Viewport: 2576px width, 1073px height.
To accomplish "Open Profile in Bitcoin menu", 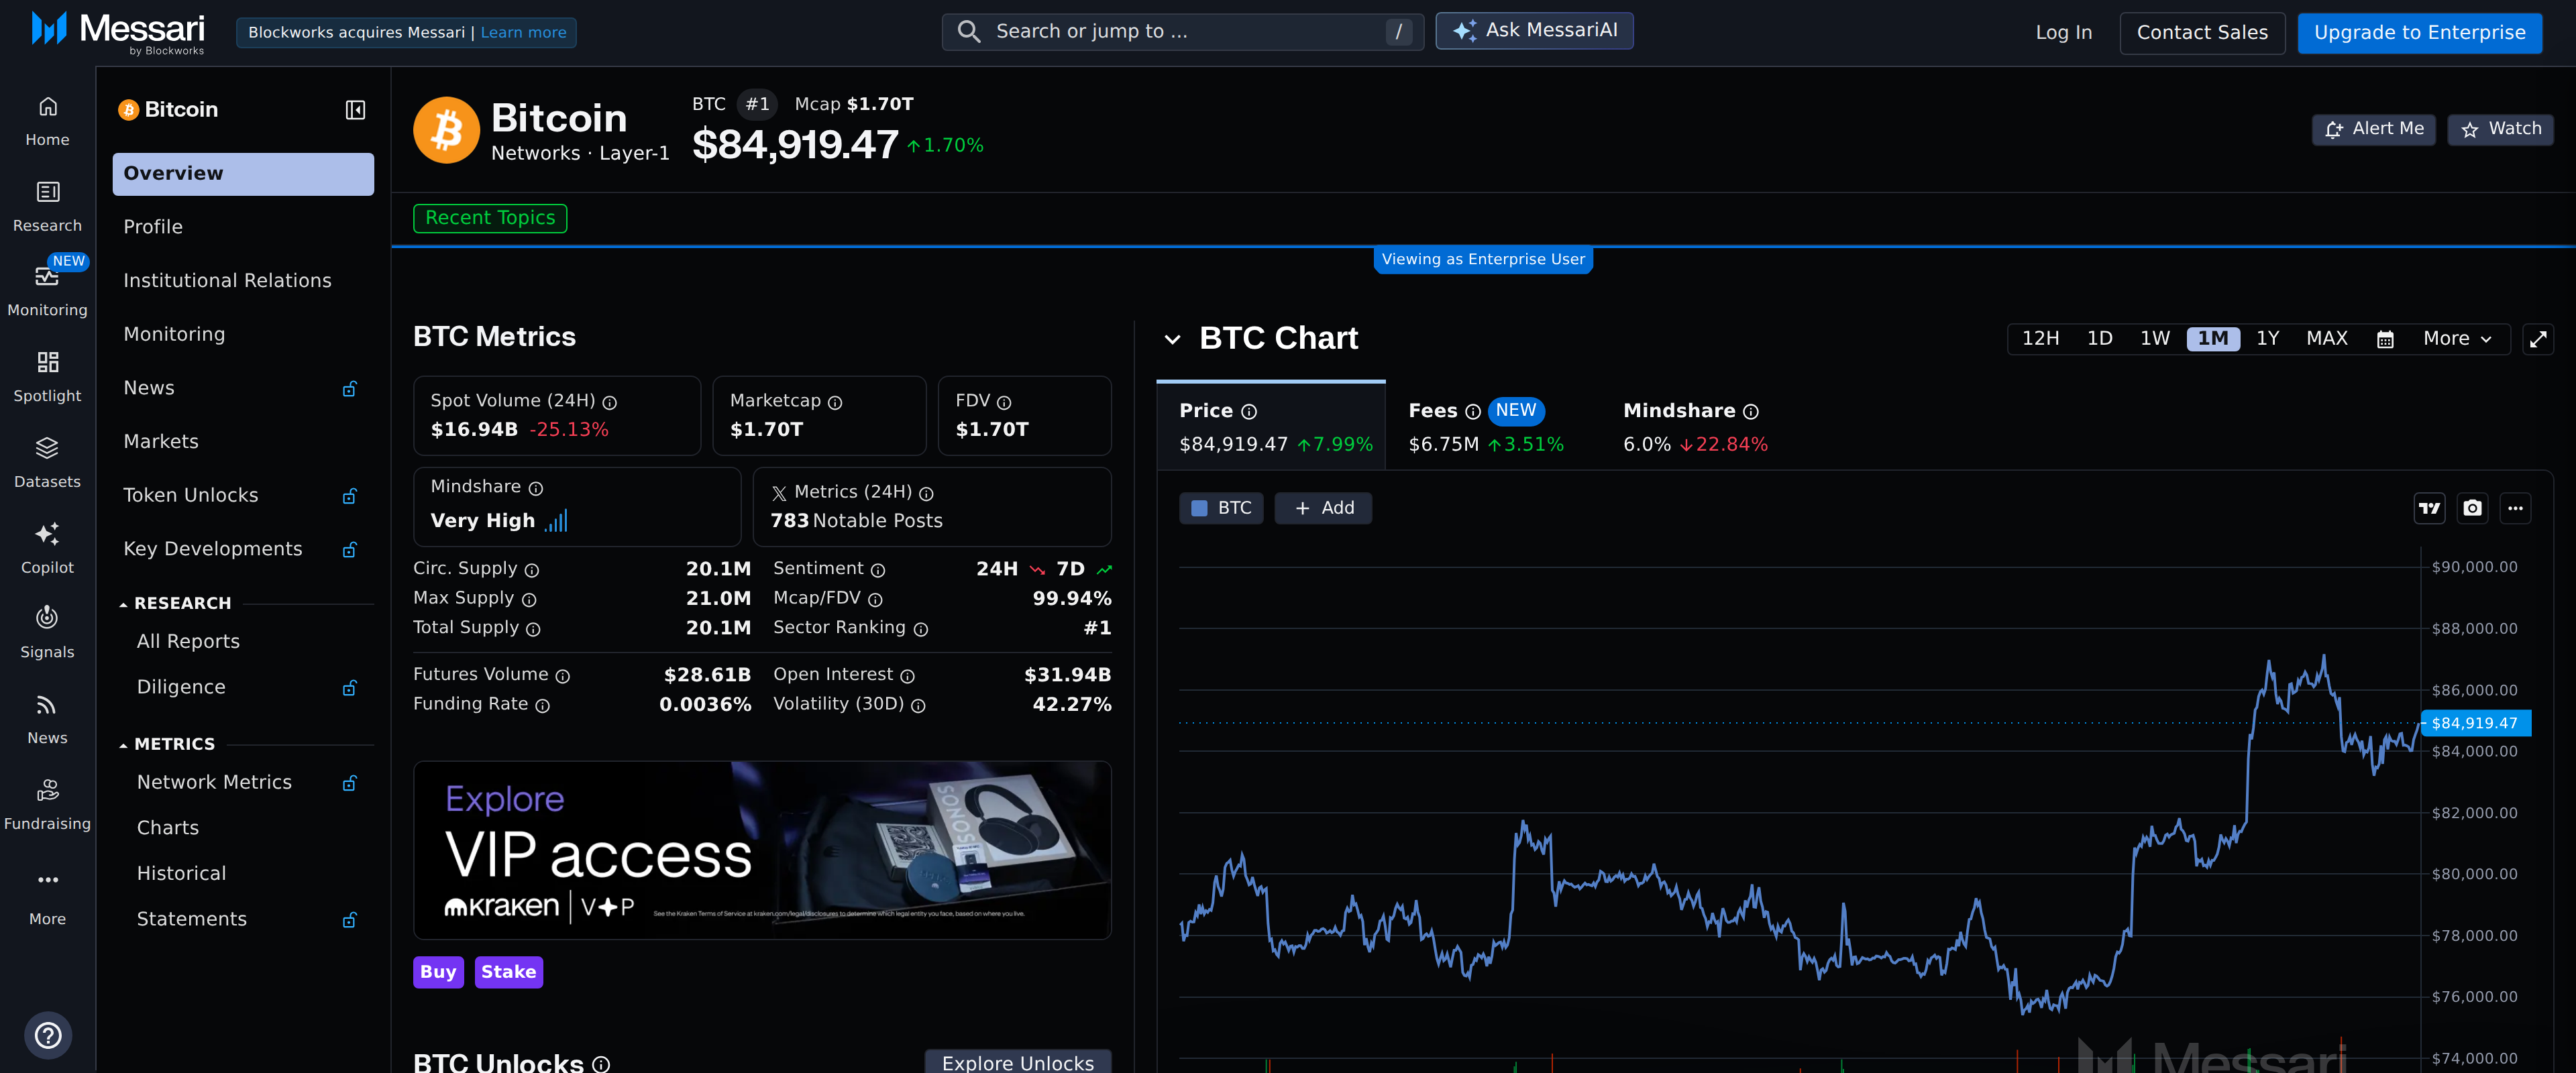I will click(243, 227).
